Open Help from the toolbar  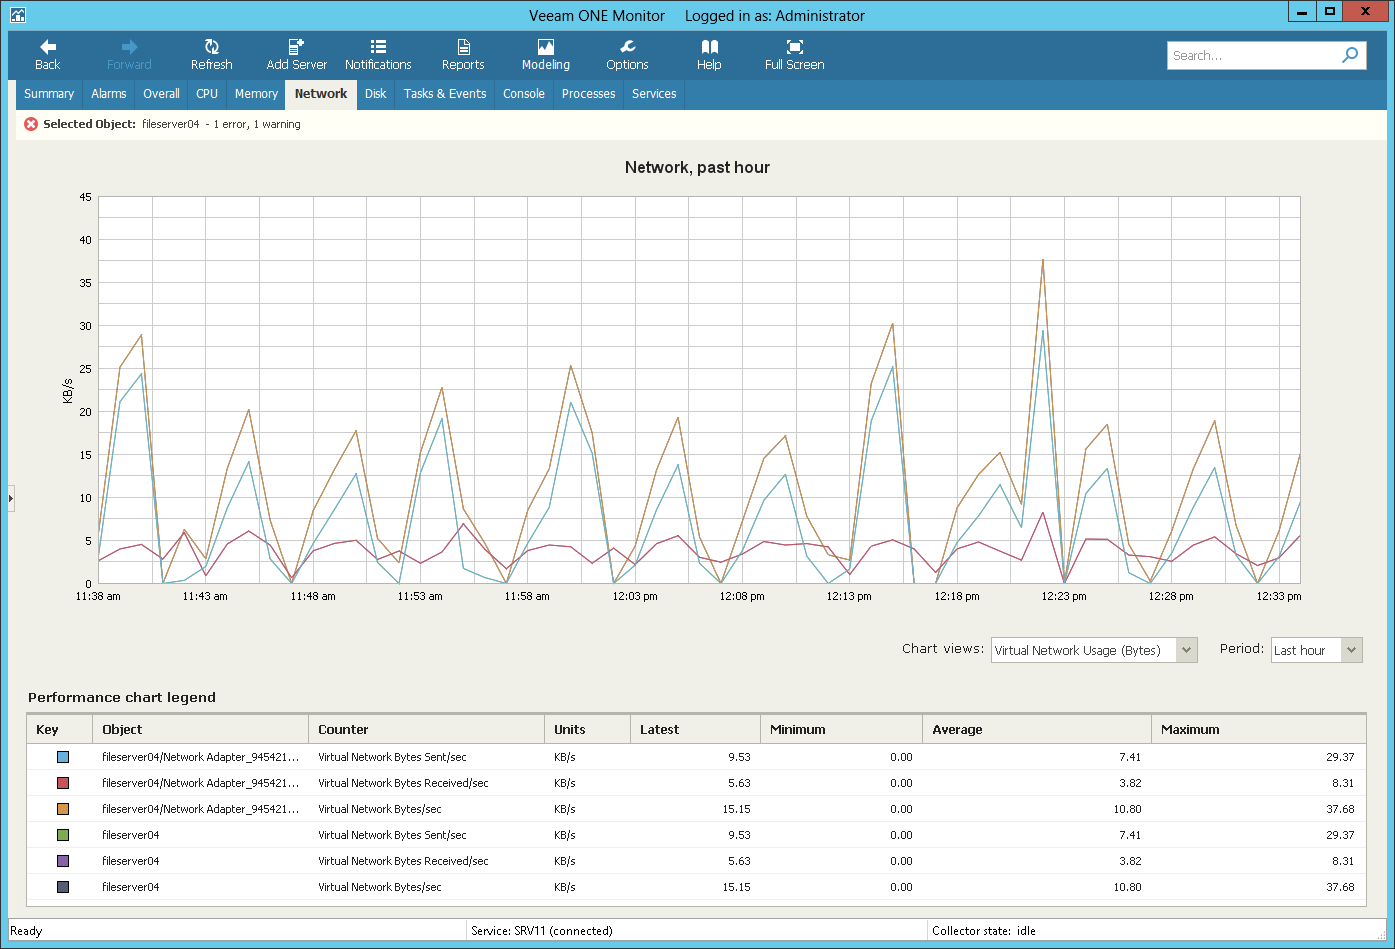tap(709, 55)
